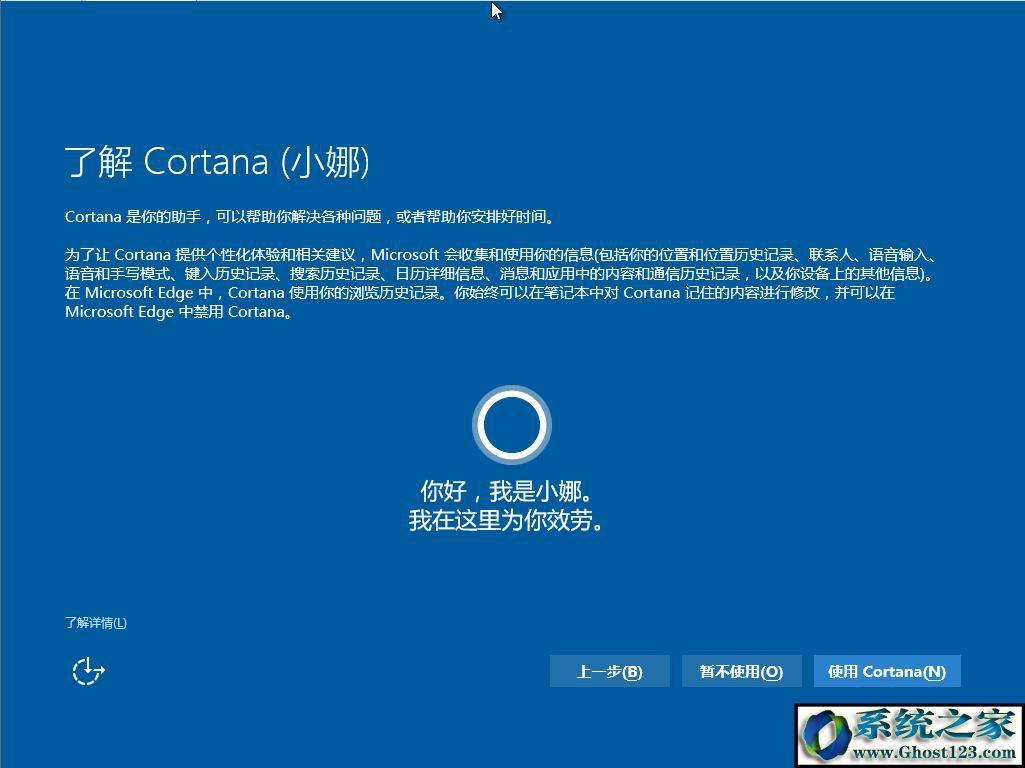The image size is (1025, 768).
Task: Click the Cortana circle logo
Action: [512, 425]
